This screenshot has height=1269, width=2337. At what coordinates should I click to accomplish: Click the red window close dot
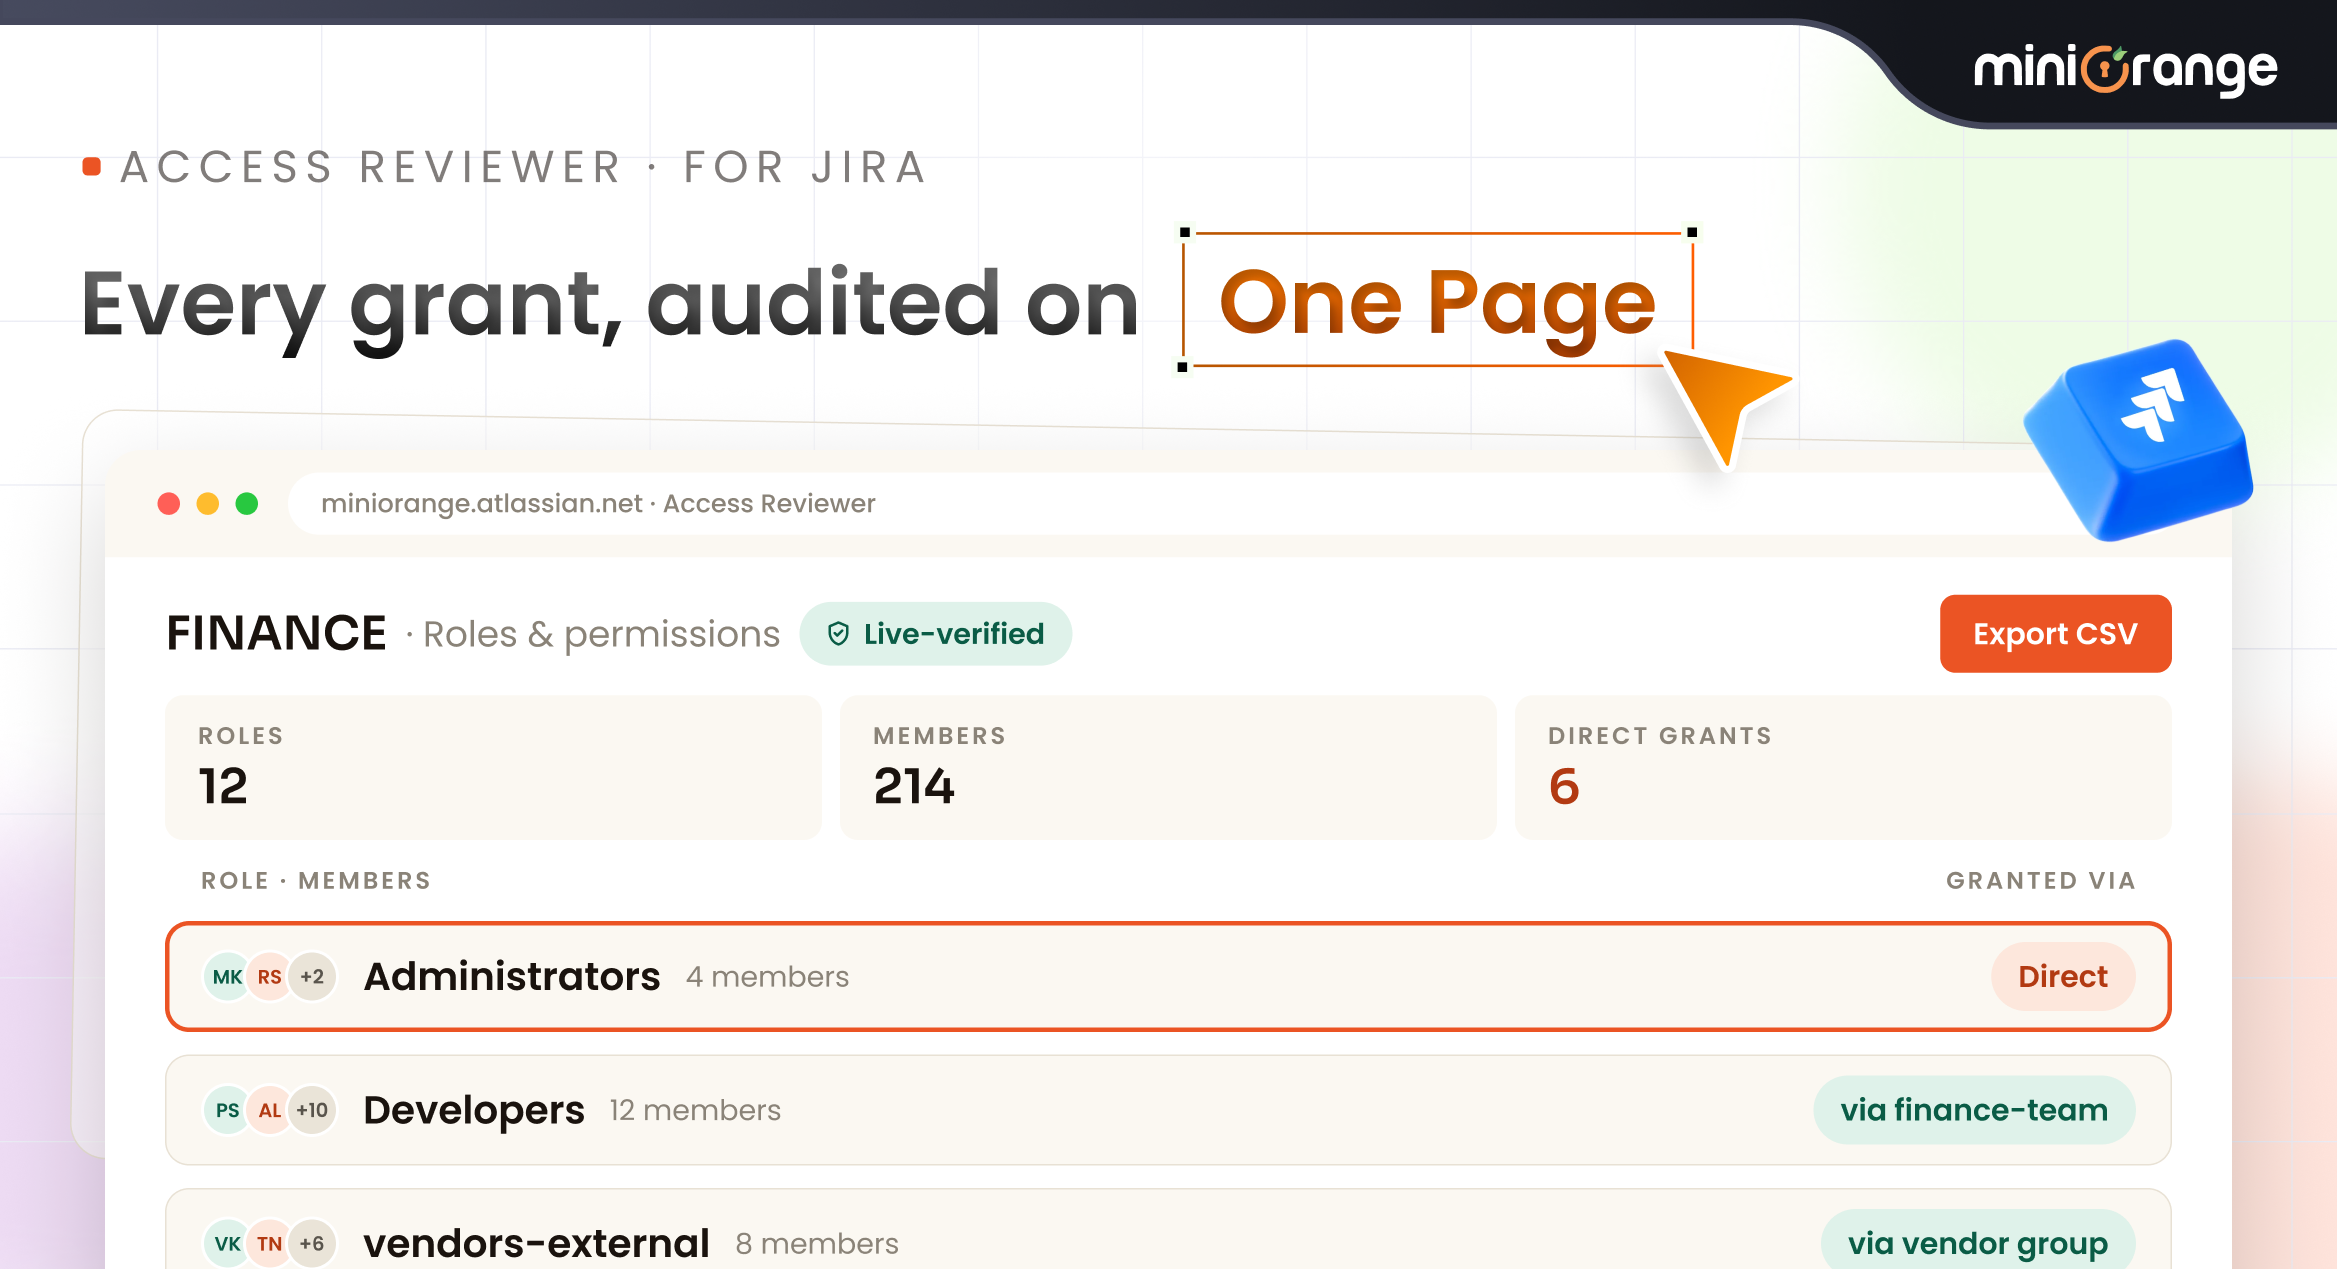pyautogui.click(x=169, y=503)
